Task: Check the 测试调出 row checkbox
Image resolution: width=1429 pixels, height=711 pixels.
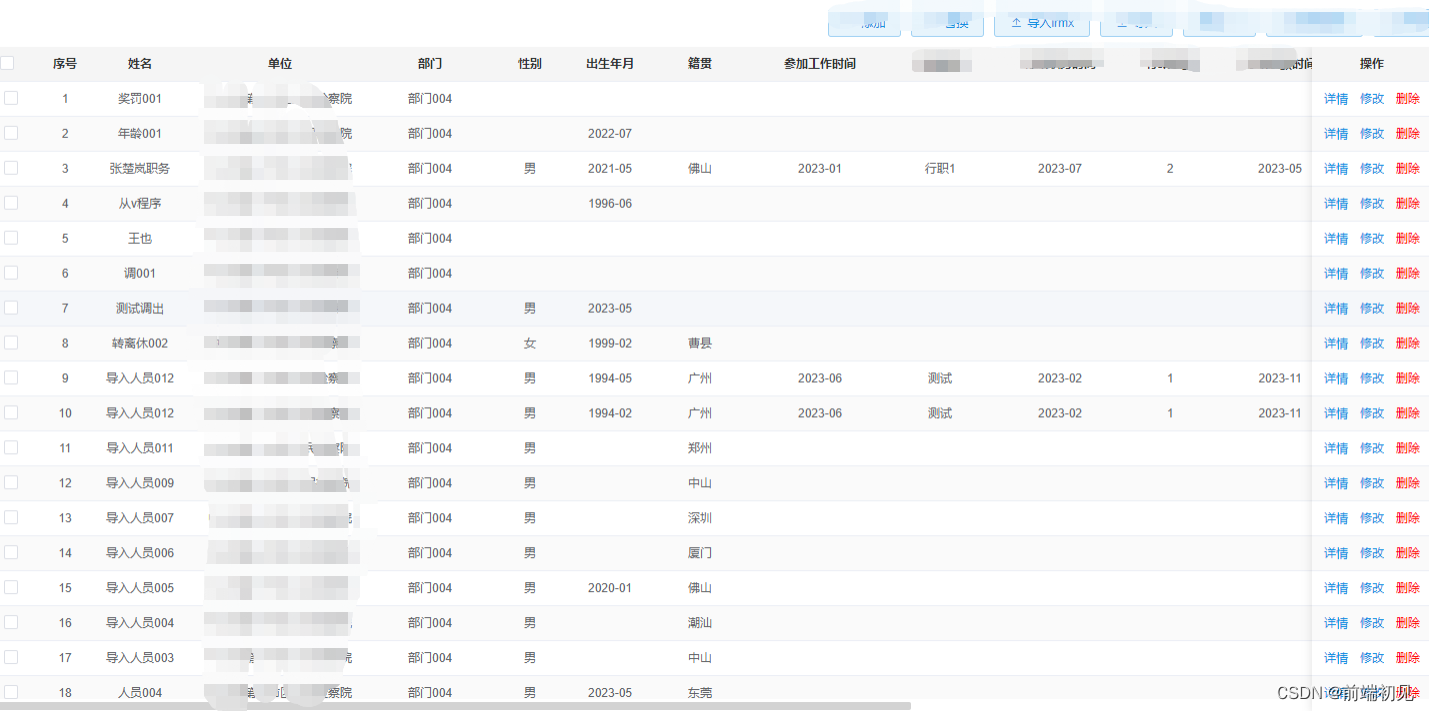Action: 11,308
